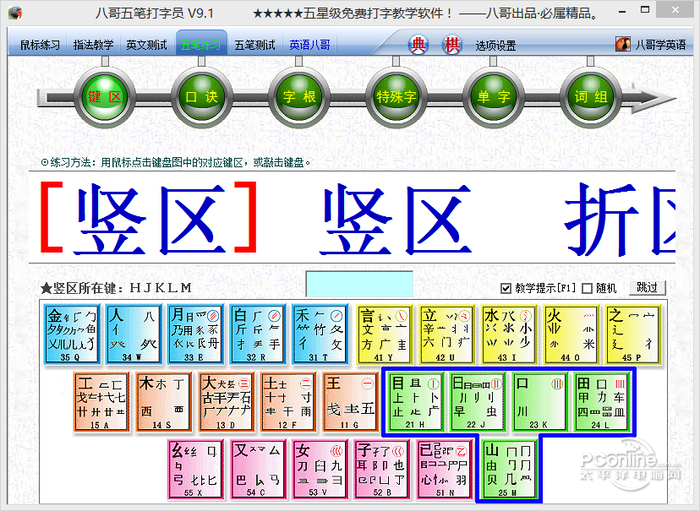Image resolution: width=700 pixels, height=511 pixels.
Task: Select the 词组 round button
Action: (x=590, y=97)
